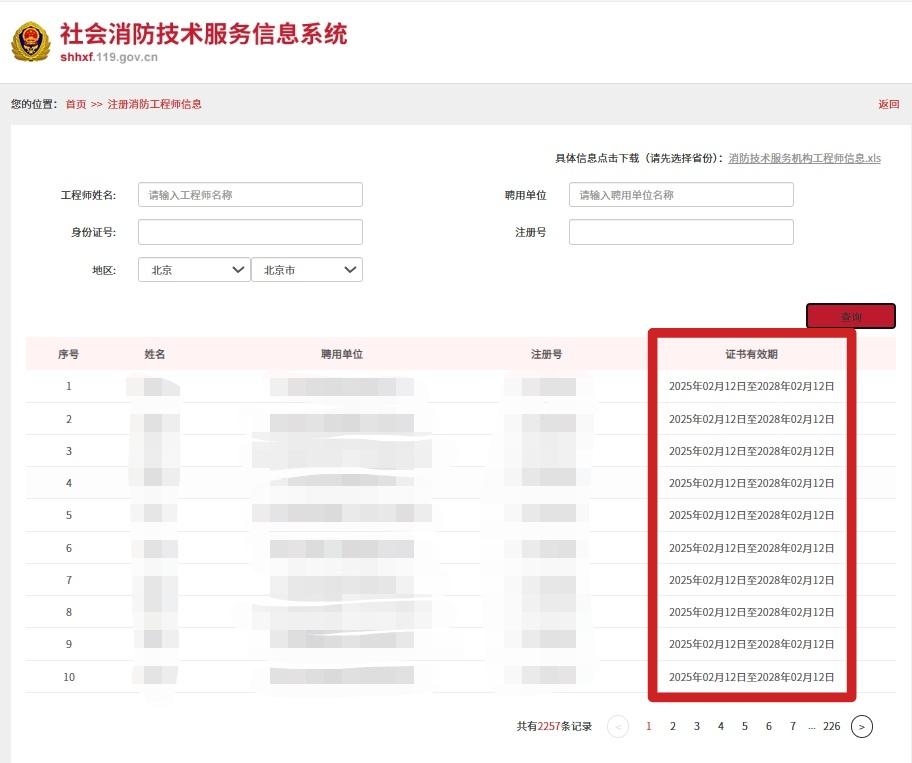Open the 北京 province dropdown
The height and width of the screenshot is (763, 912).
coord(194,270)
